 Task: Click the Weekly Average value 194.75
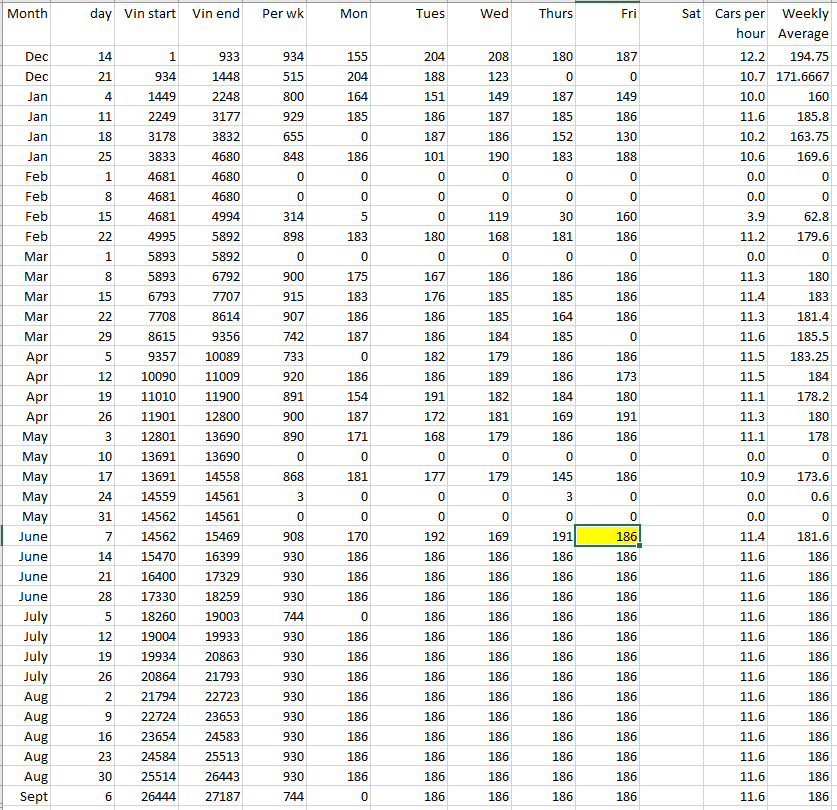[x=808, y=57]
